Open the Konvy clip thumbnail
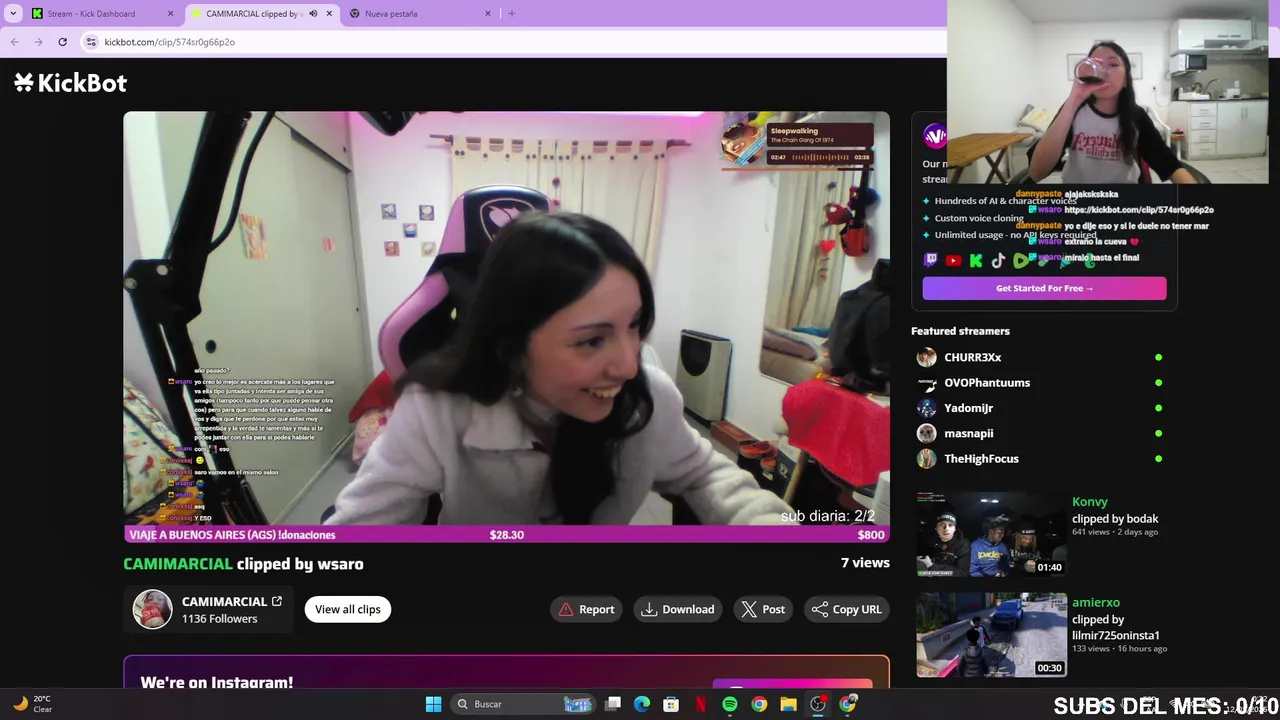1280x720 pixels. click(x=992, y=534)
